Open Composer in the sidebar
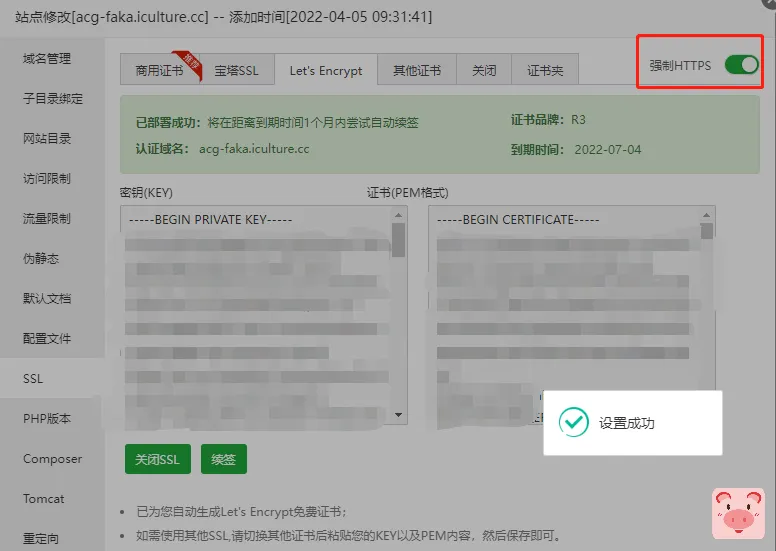The width and height of the screenshot is (776, 551). (52, 459)
